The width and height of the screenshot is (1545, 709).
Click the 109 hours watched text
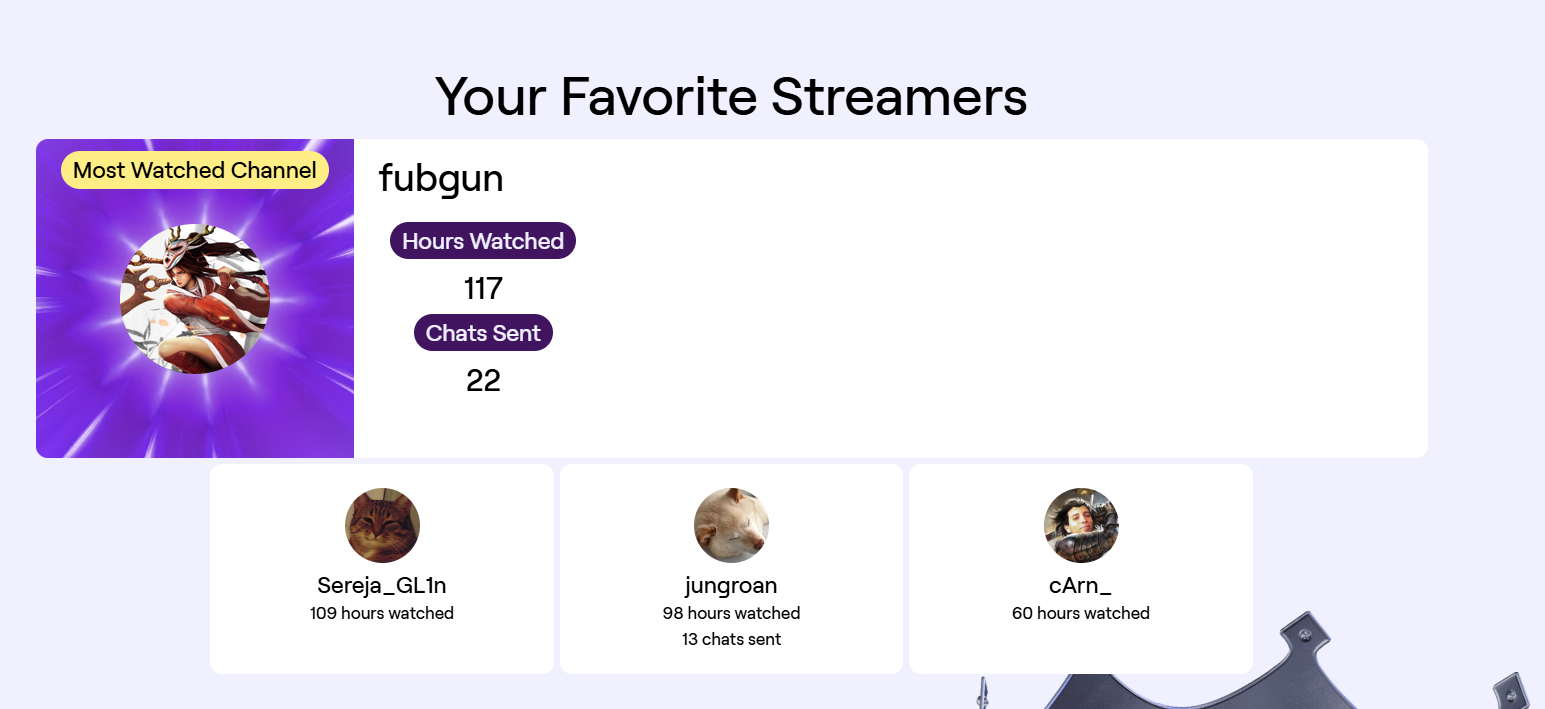(x=382, y=613)
